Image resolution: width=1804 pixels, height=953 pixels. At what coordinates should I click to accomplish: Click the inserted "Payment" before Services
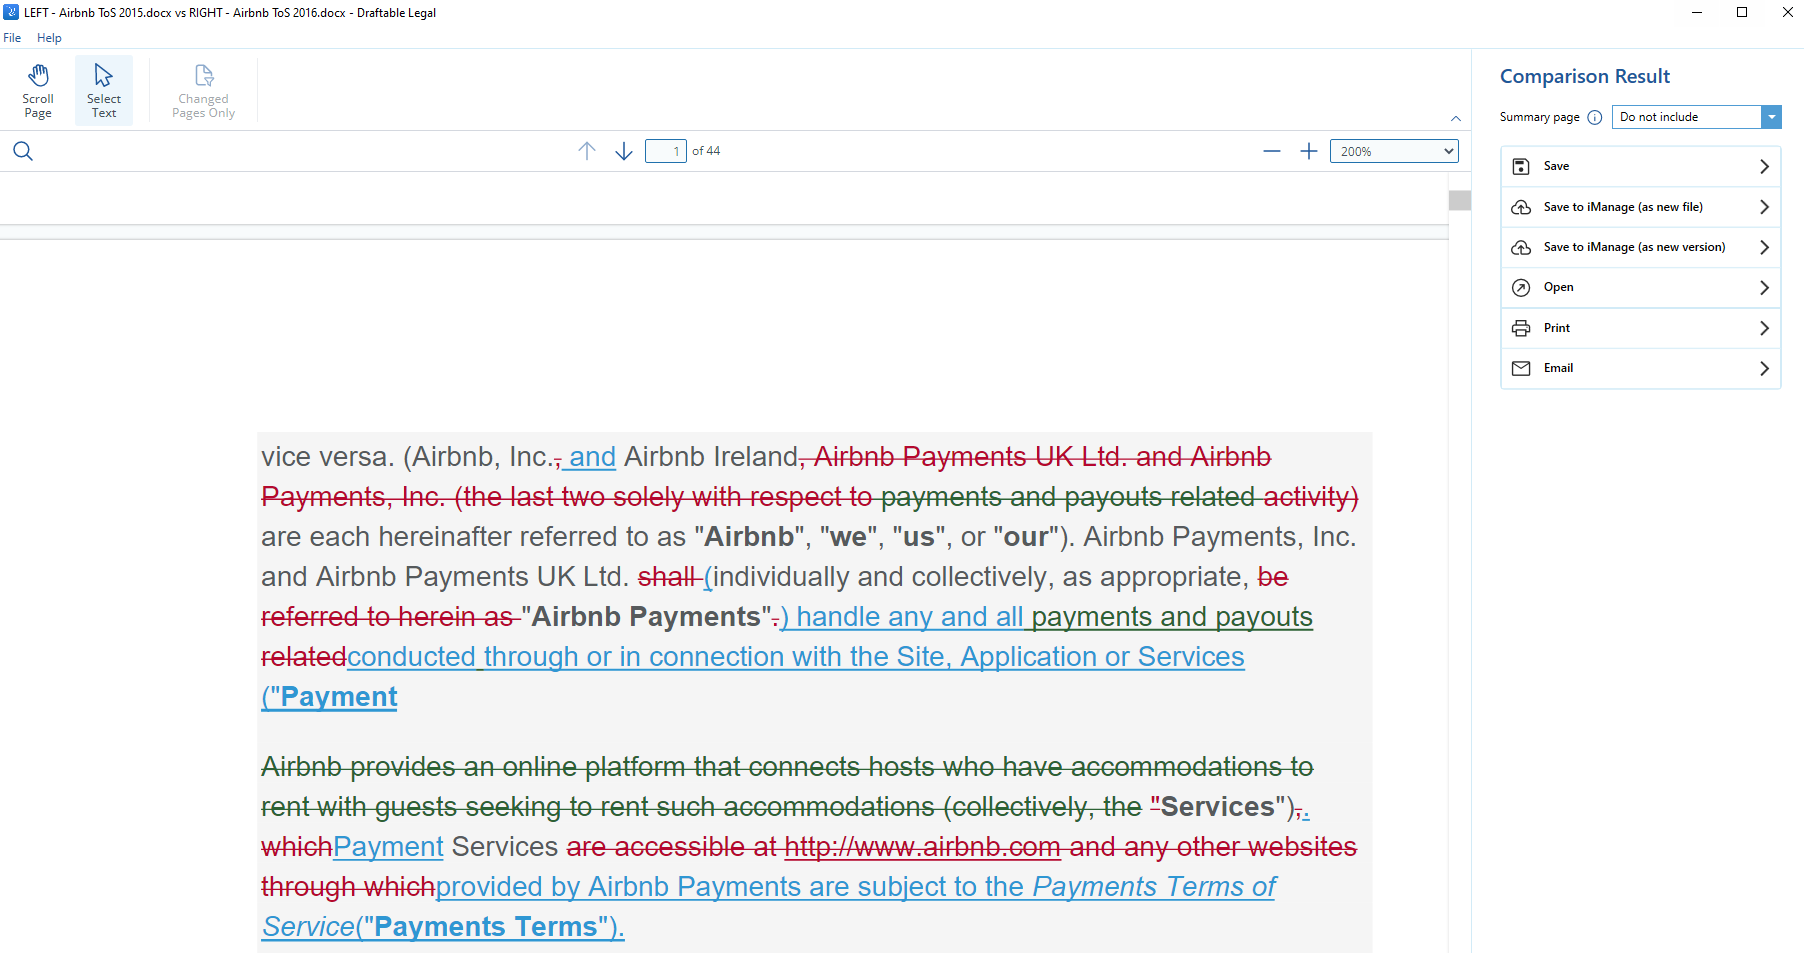point(388,847)
